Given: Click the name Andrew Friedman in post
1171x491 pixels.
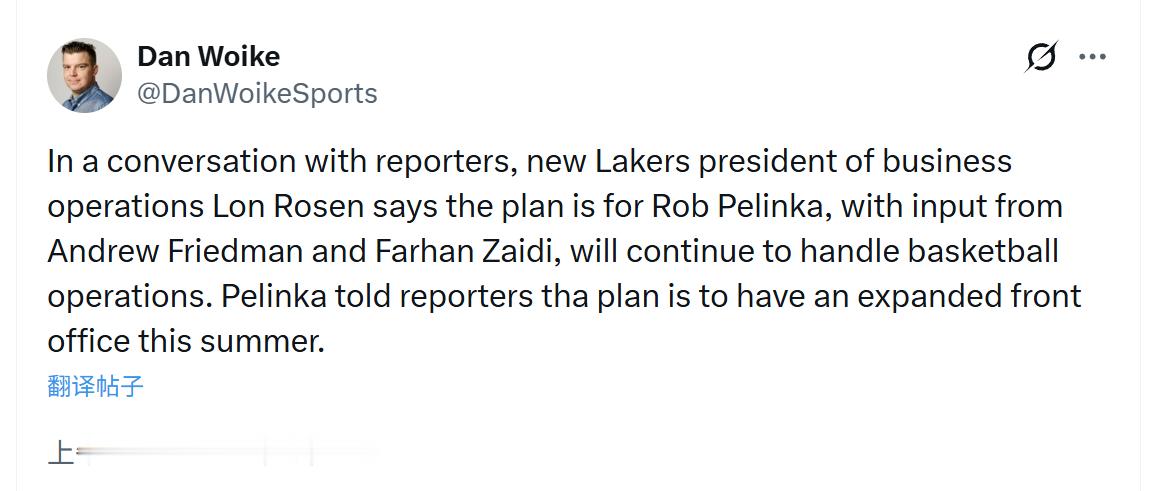Looking at the screenshot, I should (x=177, y=251).
